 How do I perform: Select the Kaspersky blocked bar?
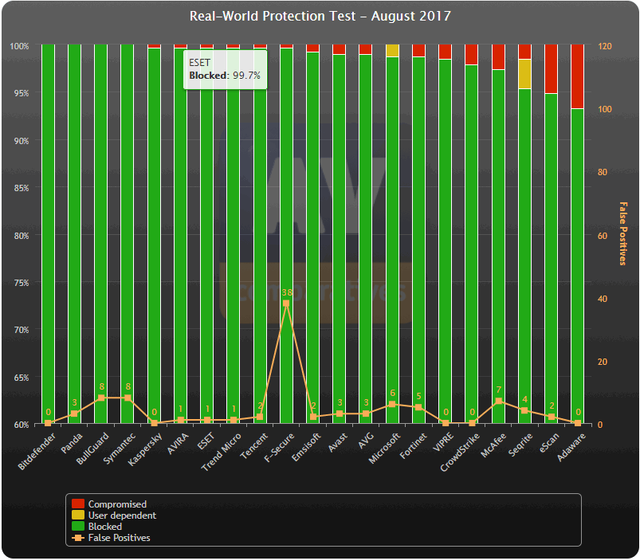click(154, 236)
